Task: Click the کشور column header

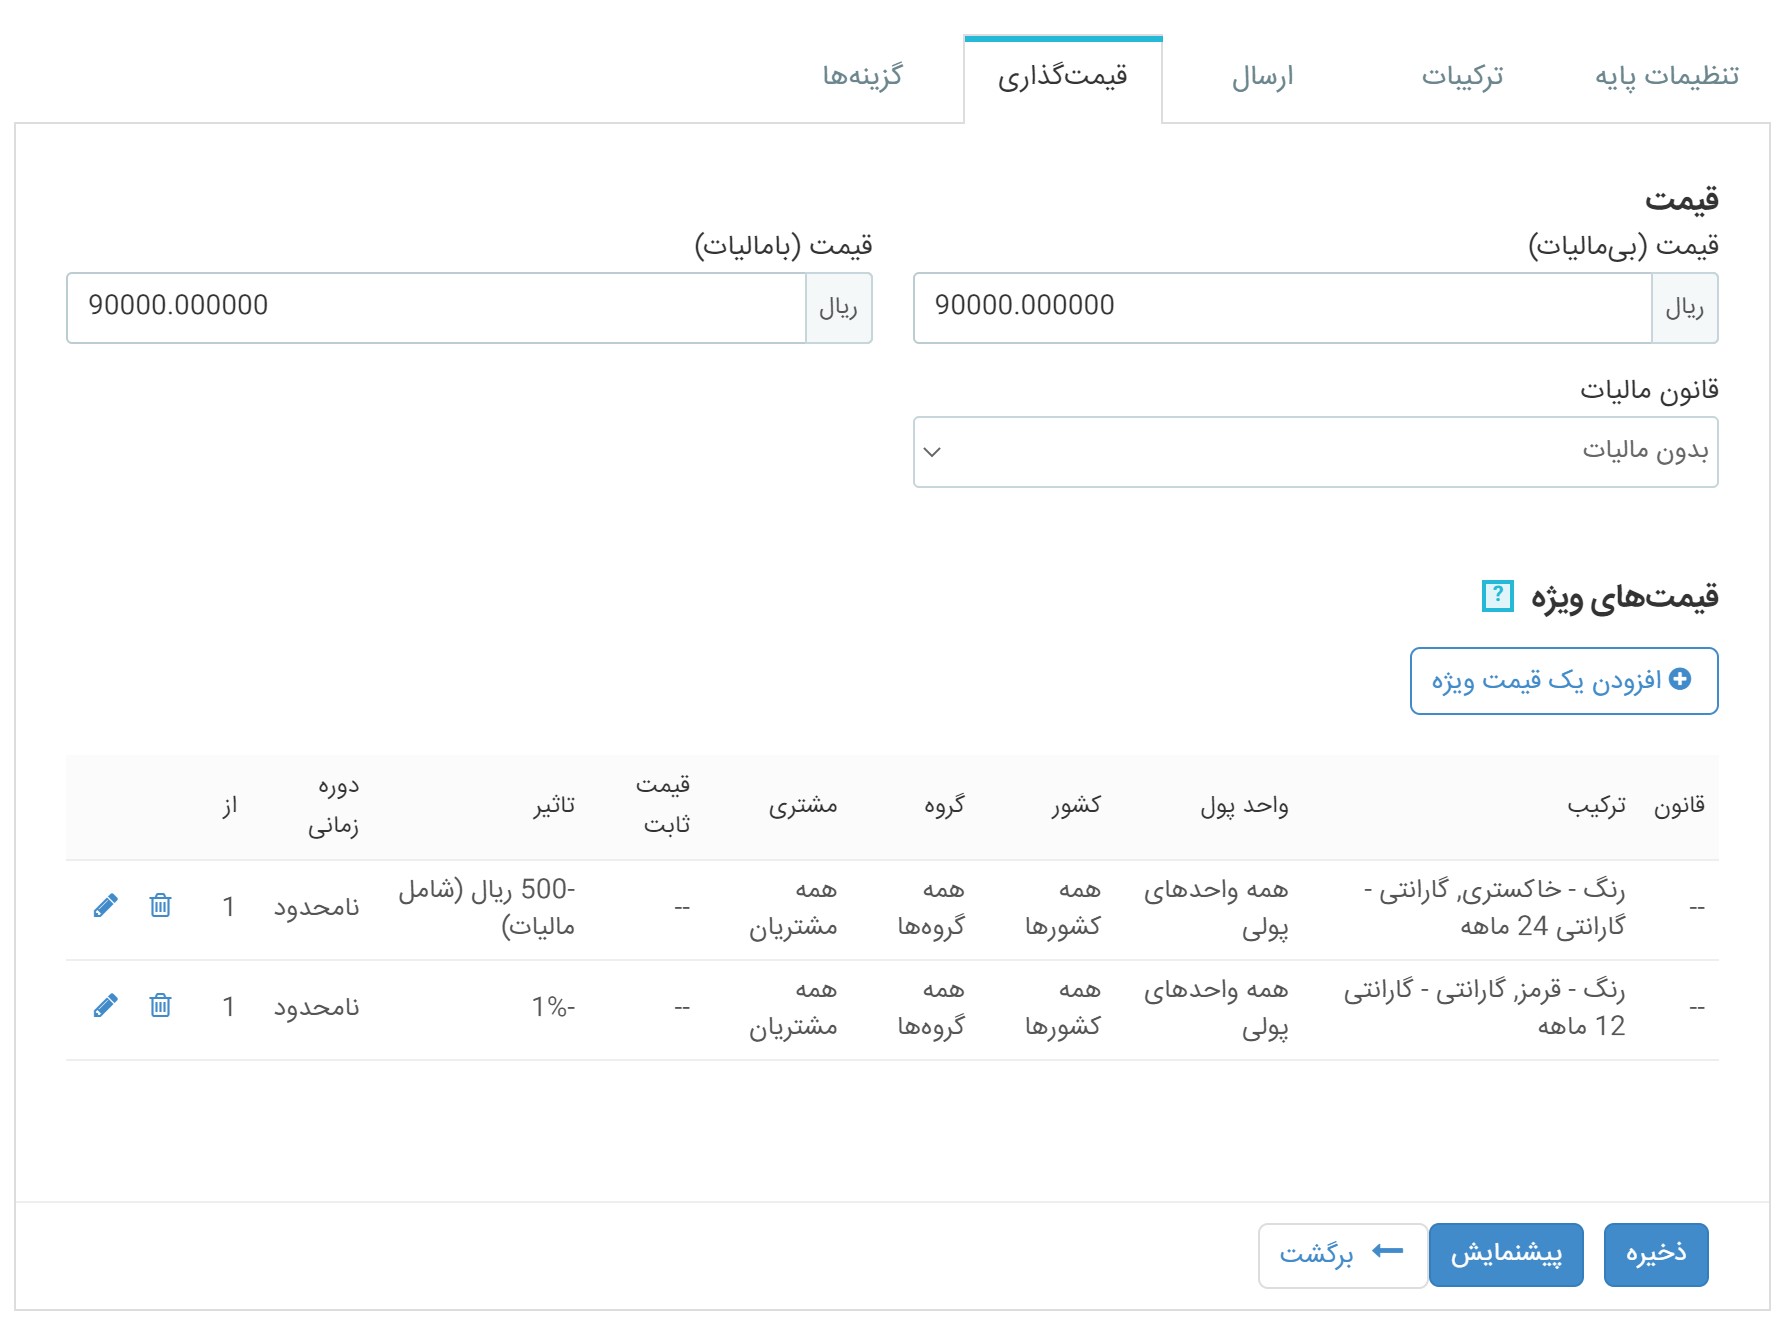Action: (1076, 806)
